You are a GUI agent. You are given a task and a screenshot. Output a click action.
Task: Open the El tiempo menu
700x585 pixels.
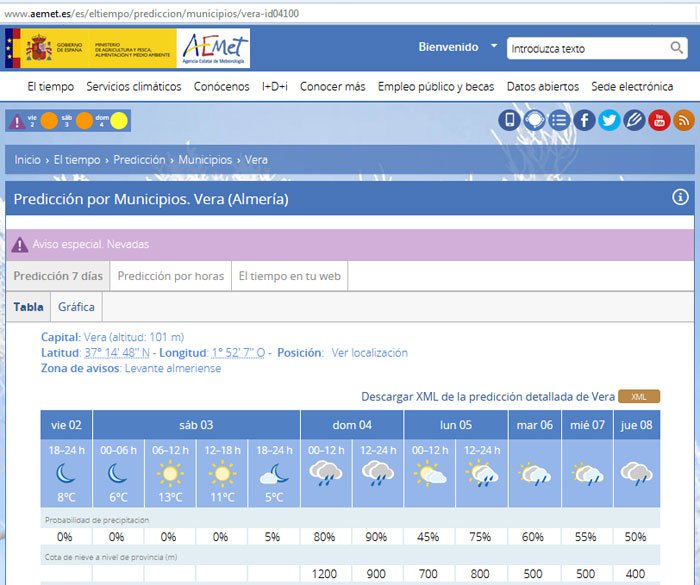point(50,87)
